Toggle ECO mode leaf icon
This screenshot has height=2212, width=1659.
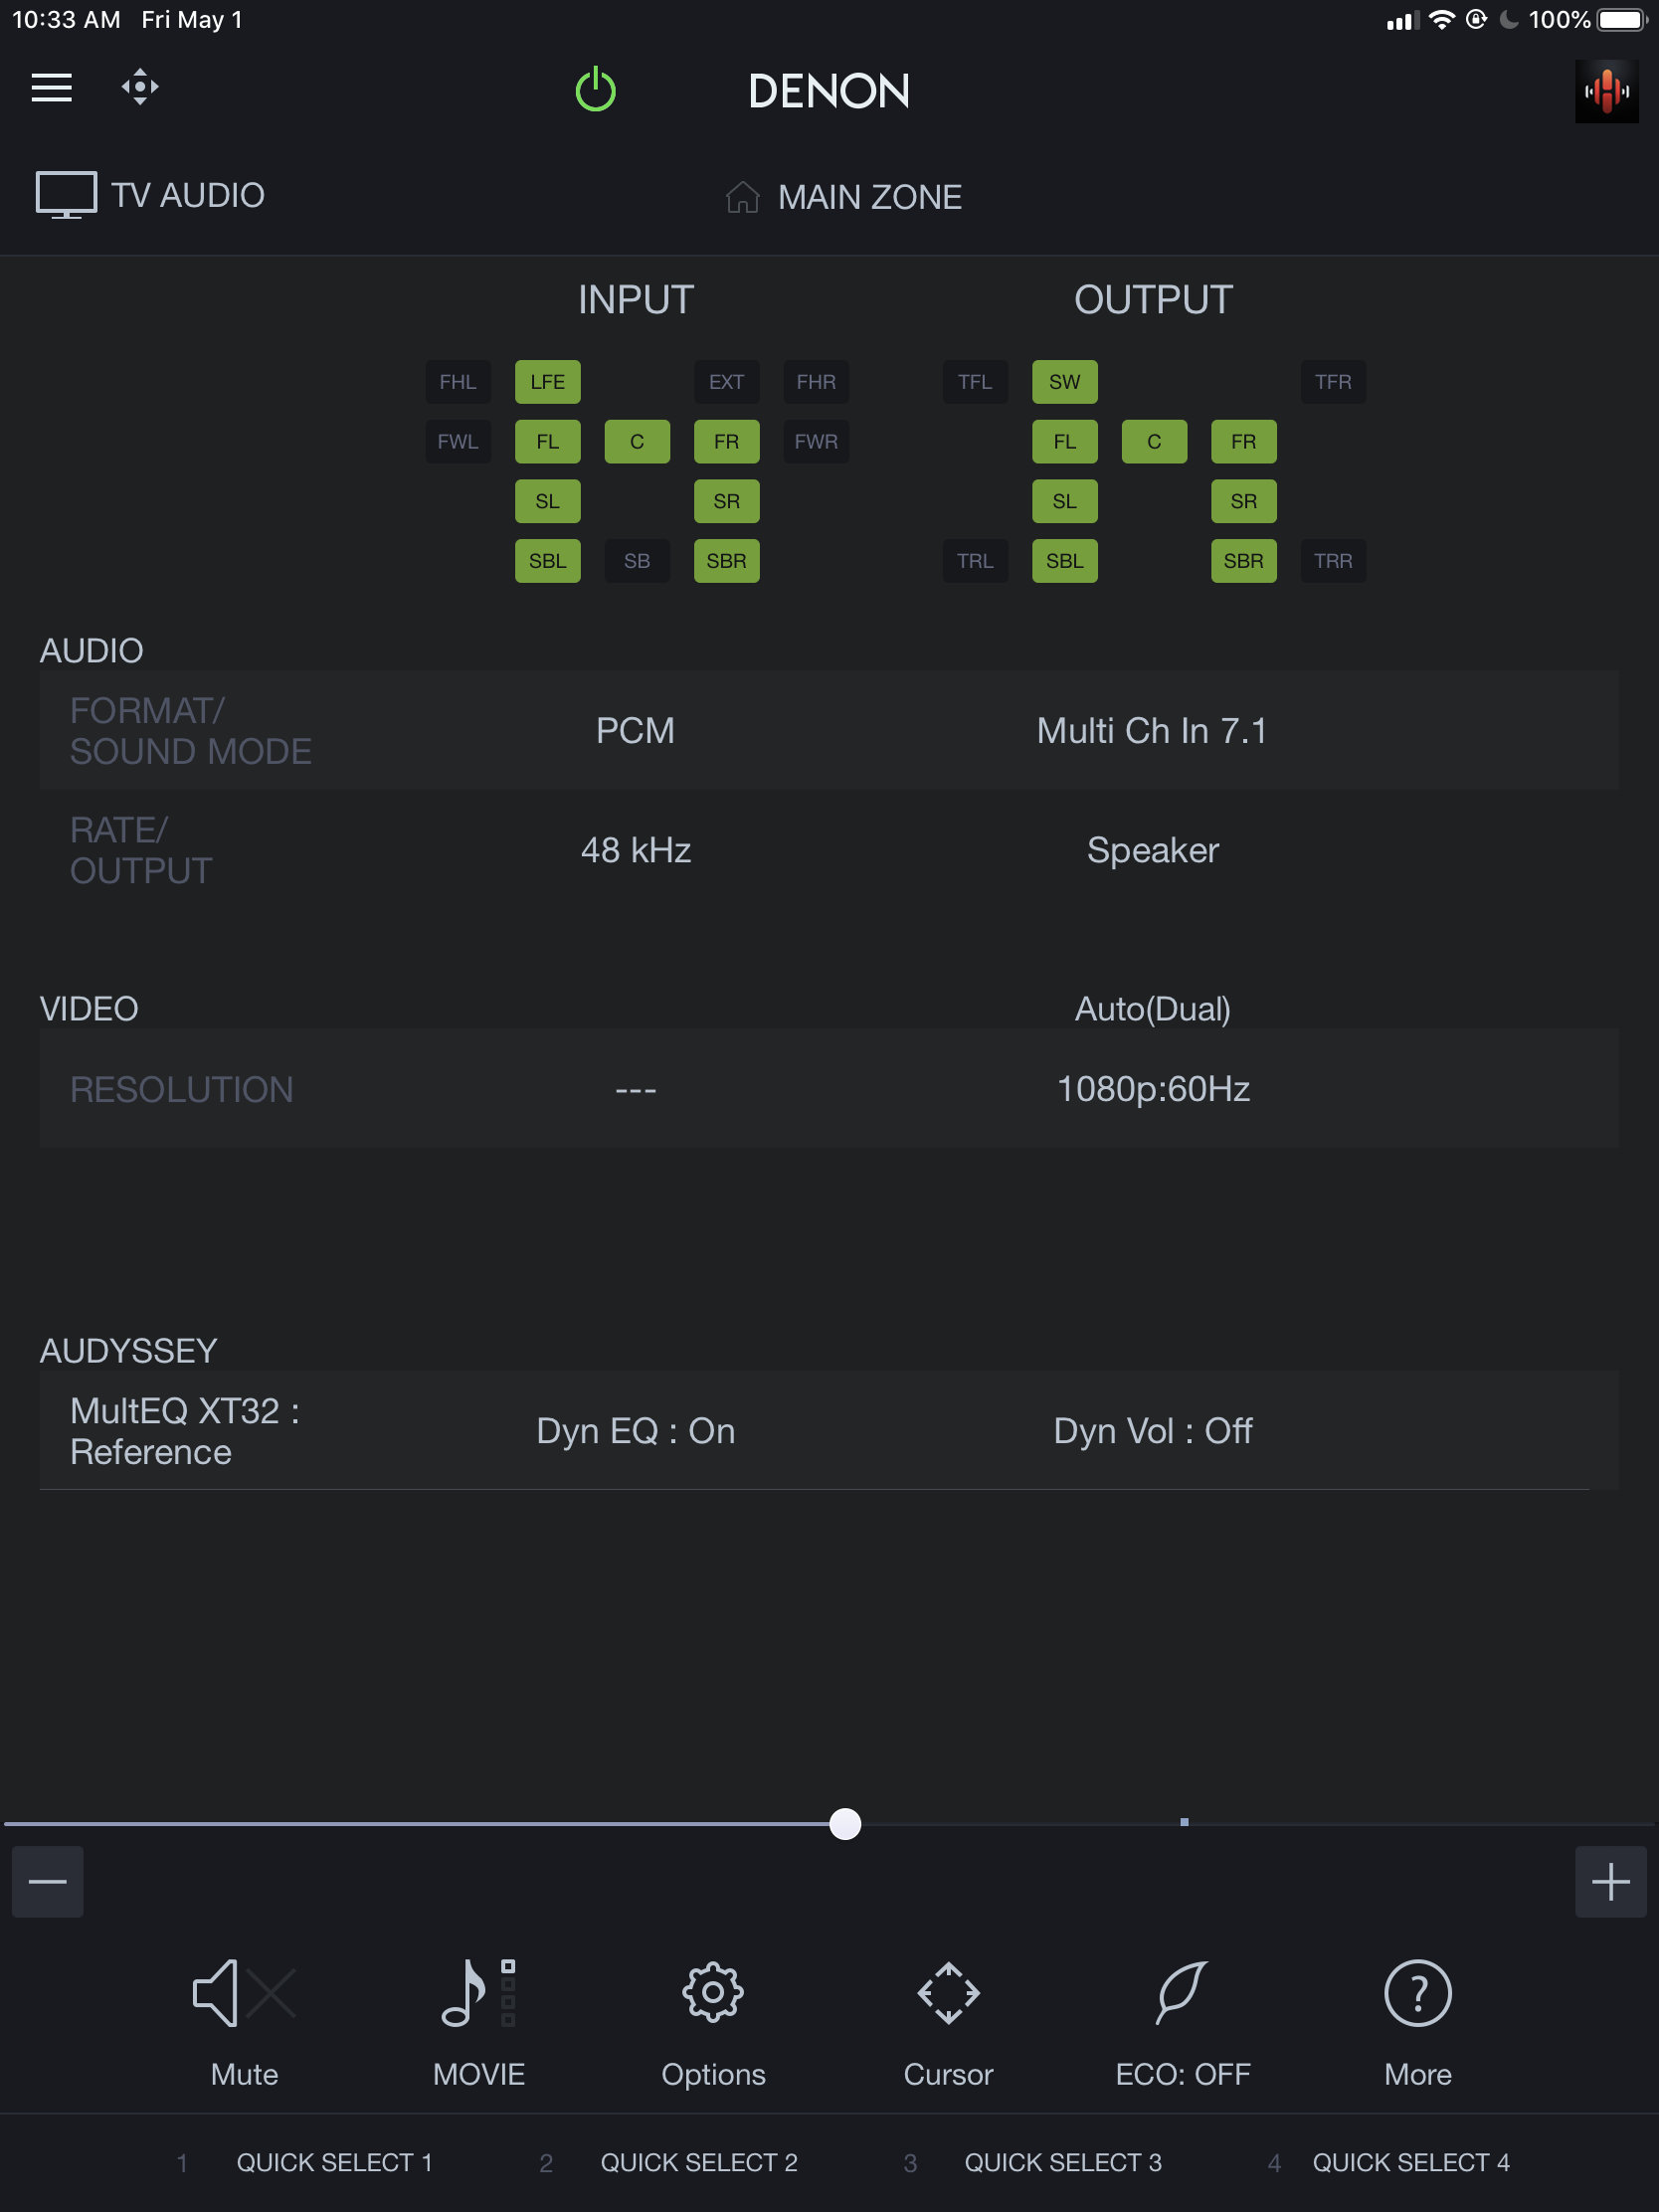click(1182, 2020)
